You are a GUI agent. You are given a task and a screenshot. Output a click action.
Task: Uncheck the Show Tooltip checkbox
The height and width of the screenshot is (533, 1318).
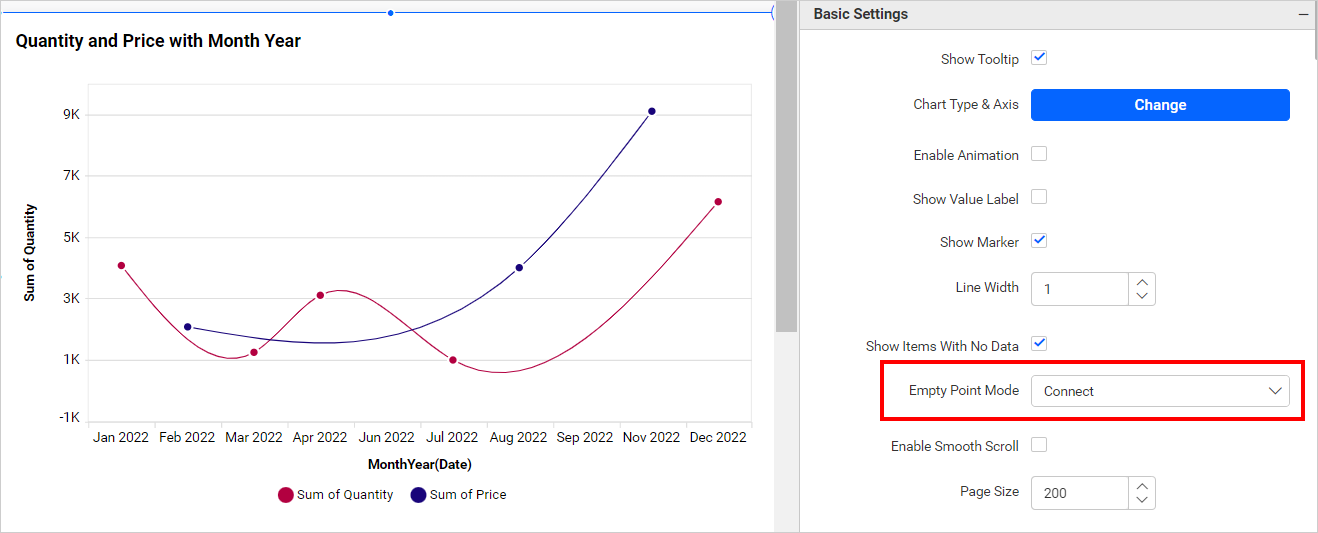(1039, 58)
